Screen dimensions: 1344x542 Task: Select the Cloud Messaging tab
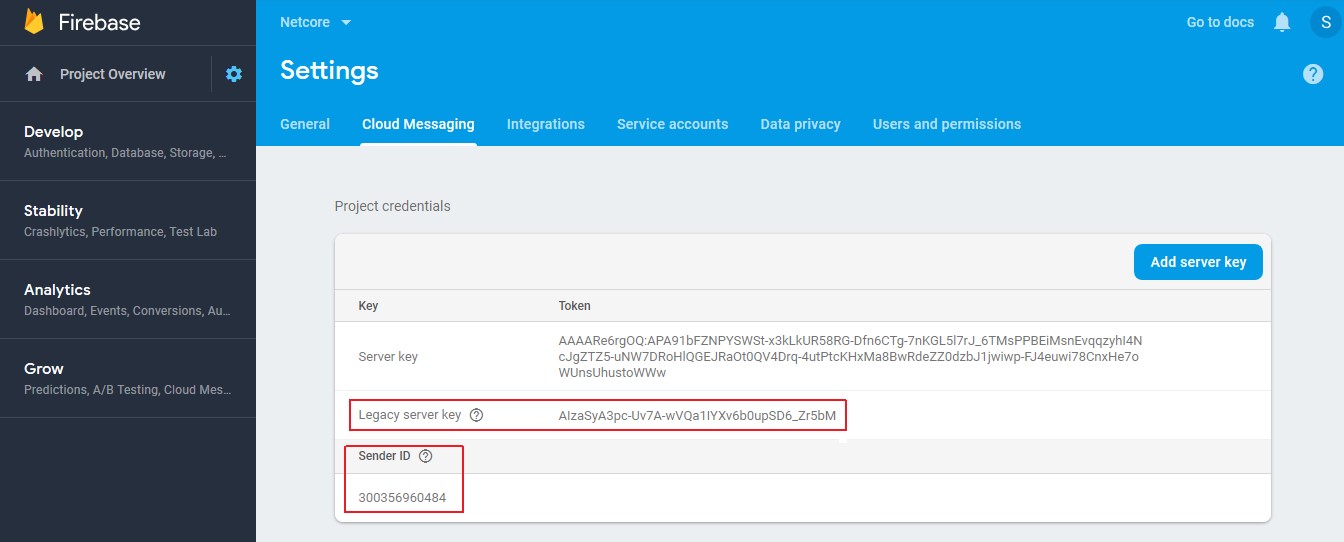click(418, 124)
